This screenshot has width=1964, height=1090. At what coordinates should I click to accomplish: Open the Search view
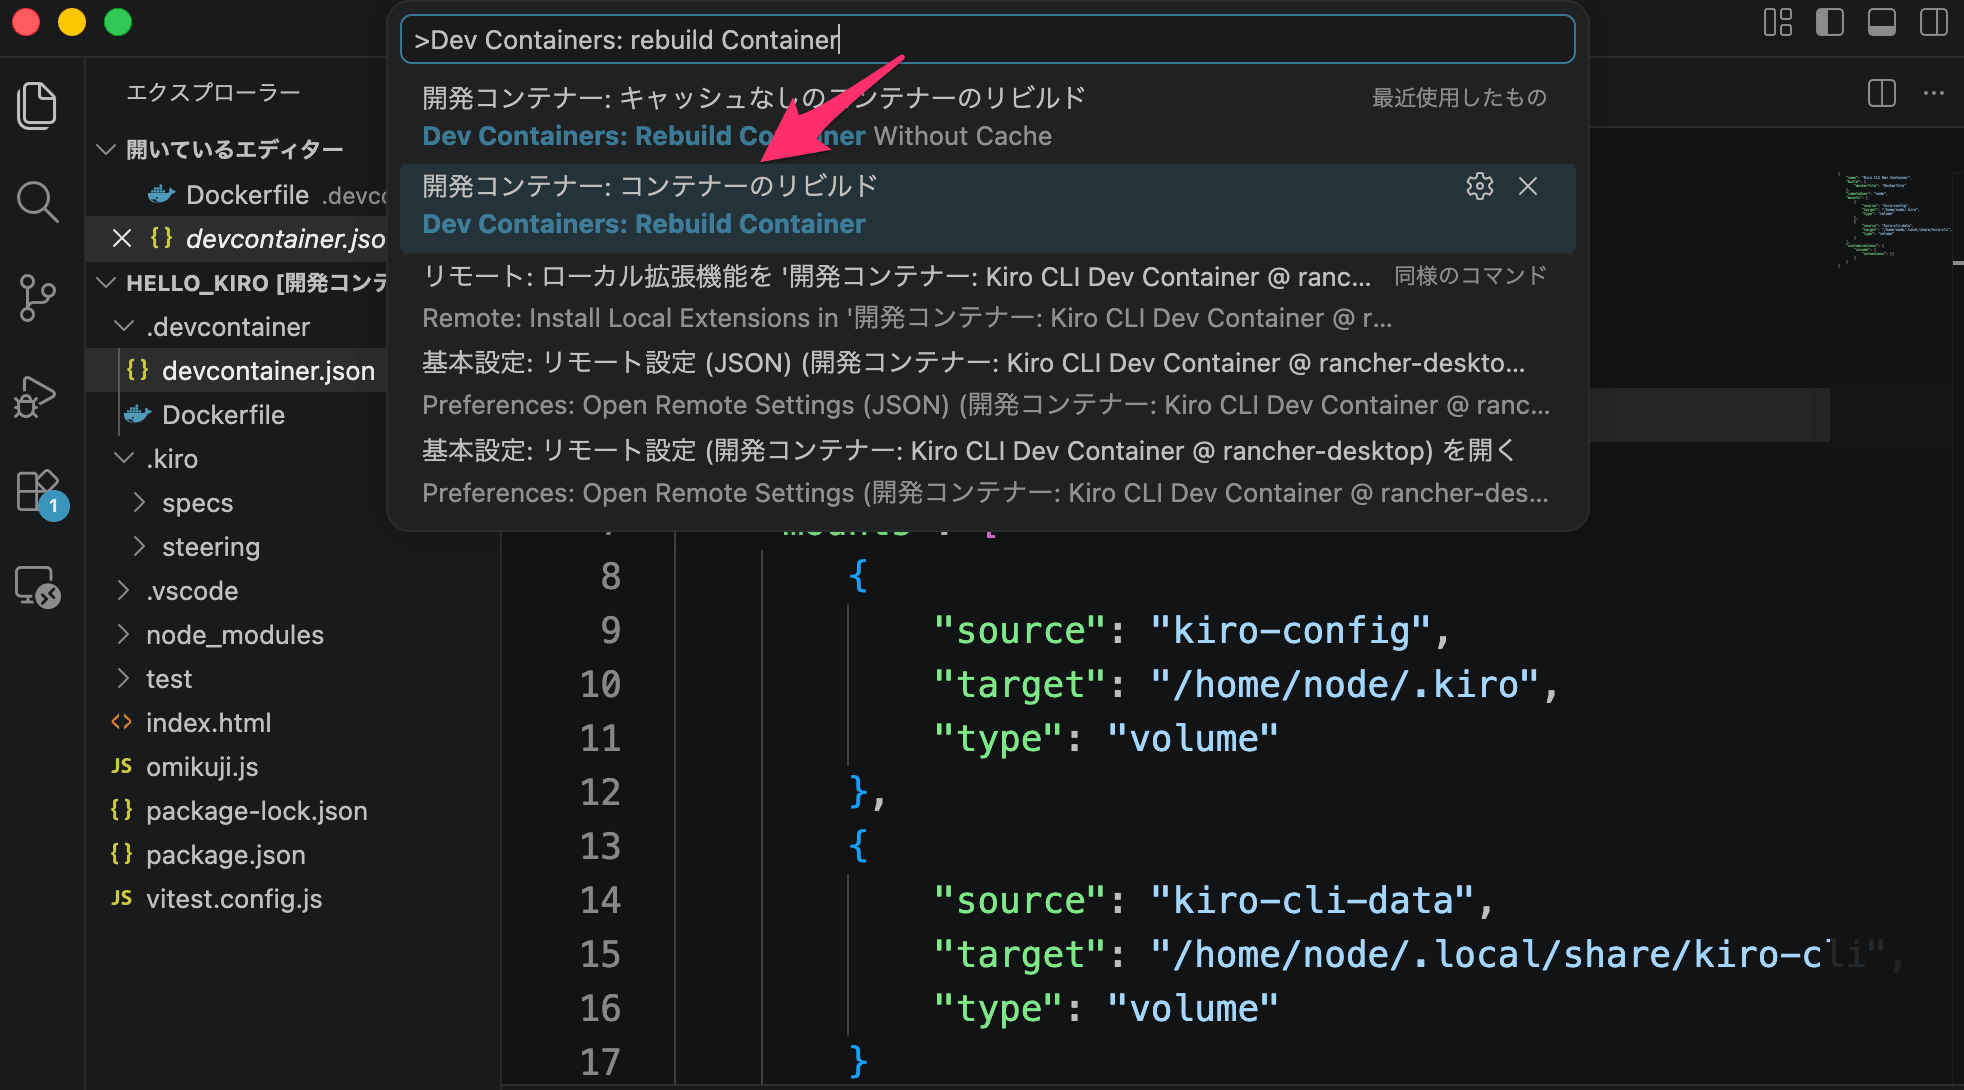coord(37,201)
